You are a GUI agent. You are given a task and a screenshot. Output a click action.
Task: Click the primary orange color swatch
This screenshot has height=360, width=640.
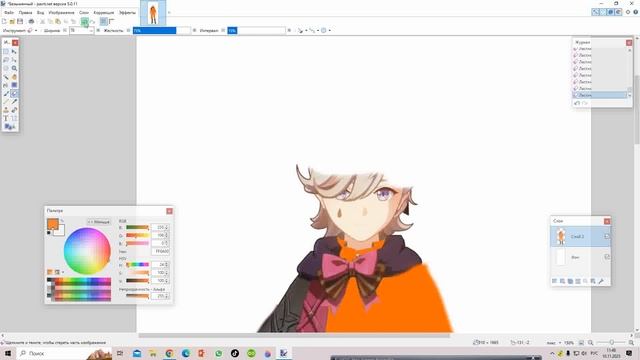pyautogui.click(x=52, y=224)
